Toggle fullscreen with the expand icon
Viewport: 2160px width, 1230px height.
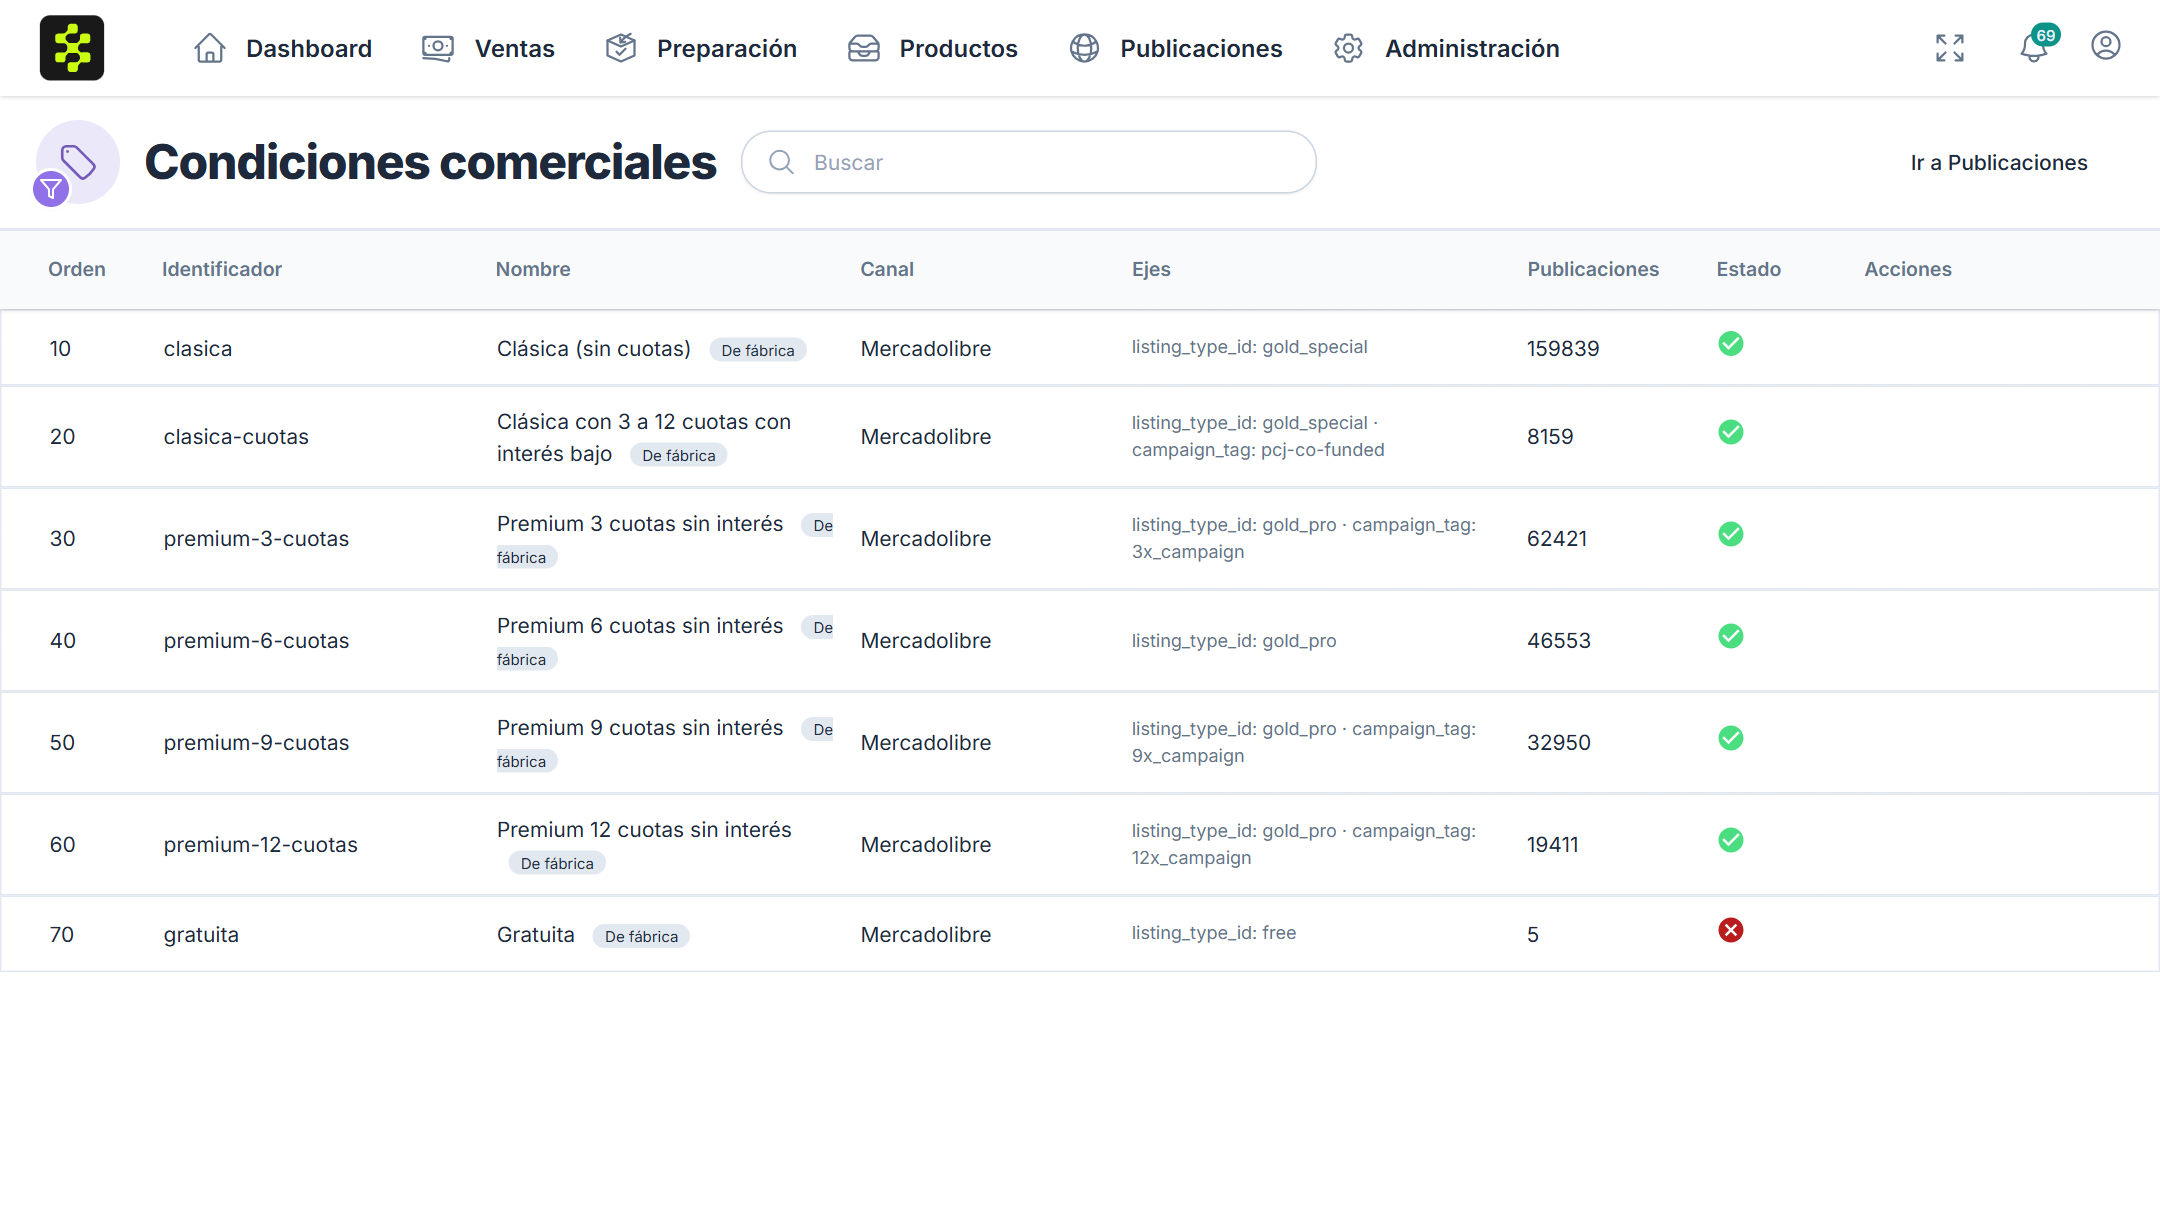1950,48
